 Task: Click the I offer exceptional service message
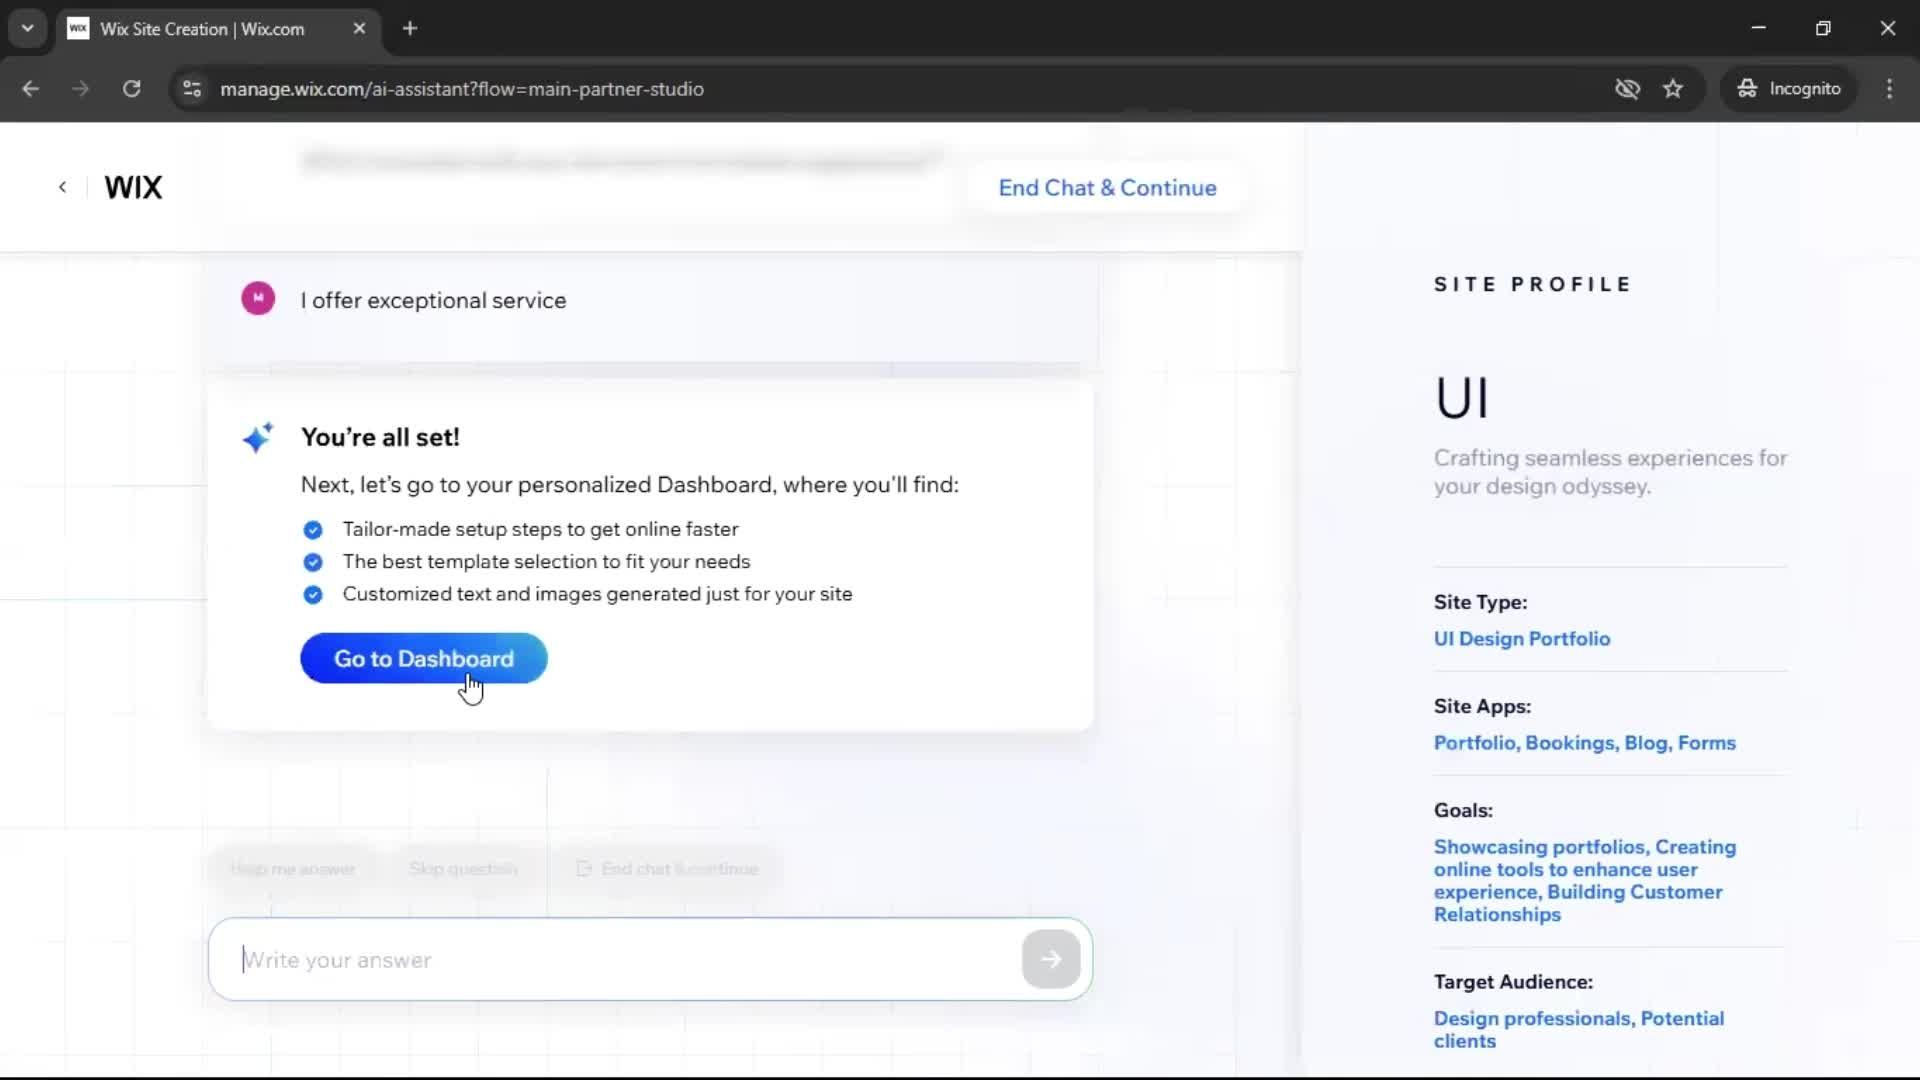point(433,300)
